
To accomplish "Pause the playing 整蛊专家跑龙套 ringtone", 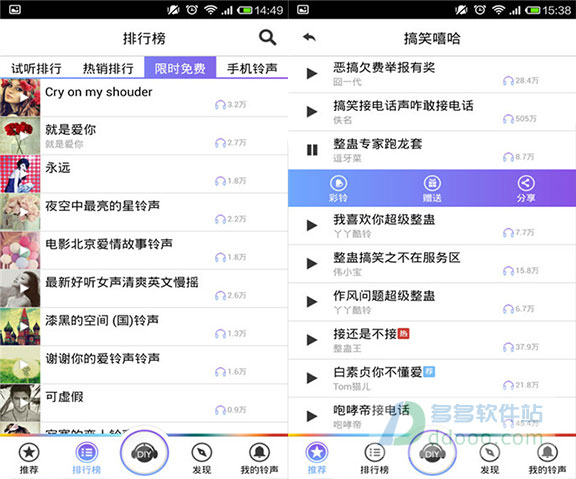I will click(312, 150).
